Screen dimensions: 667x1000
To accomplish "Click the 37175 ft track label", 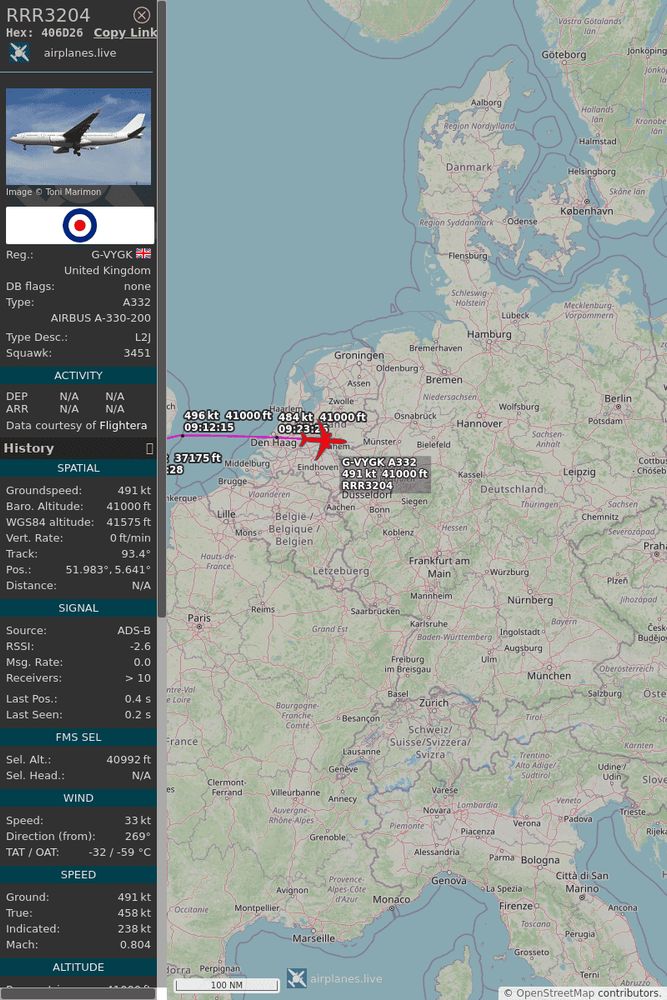I will [197, 458].
